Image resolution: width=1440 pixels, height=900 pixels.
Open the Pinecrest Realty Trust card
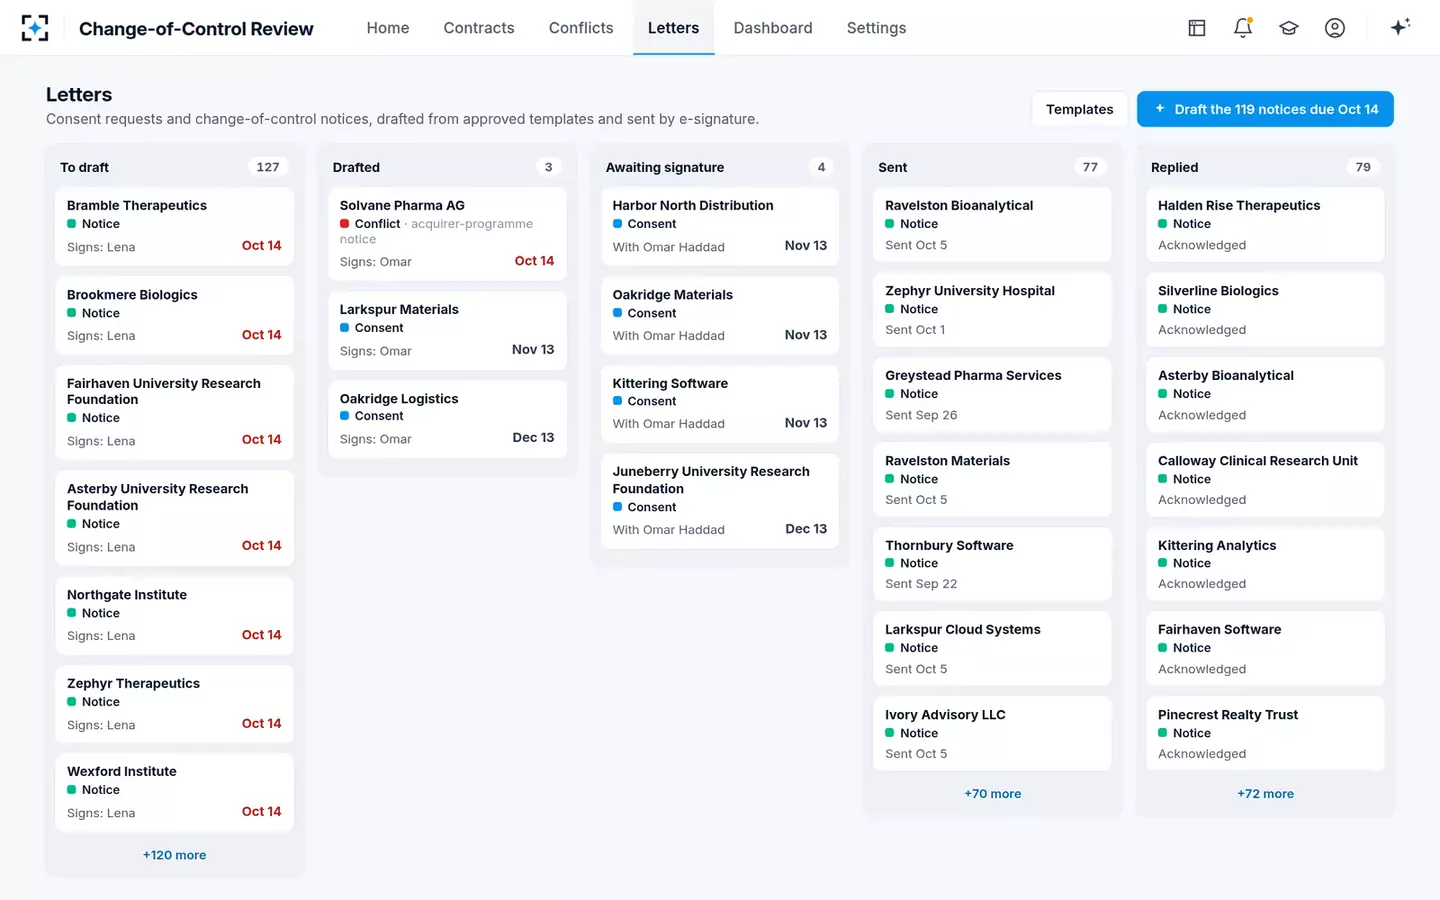click(1265, 734)
